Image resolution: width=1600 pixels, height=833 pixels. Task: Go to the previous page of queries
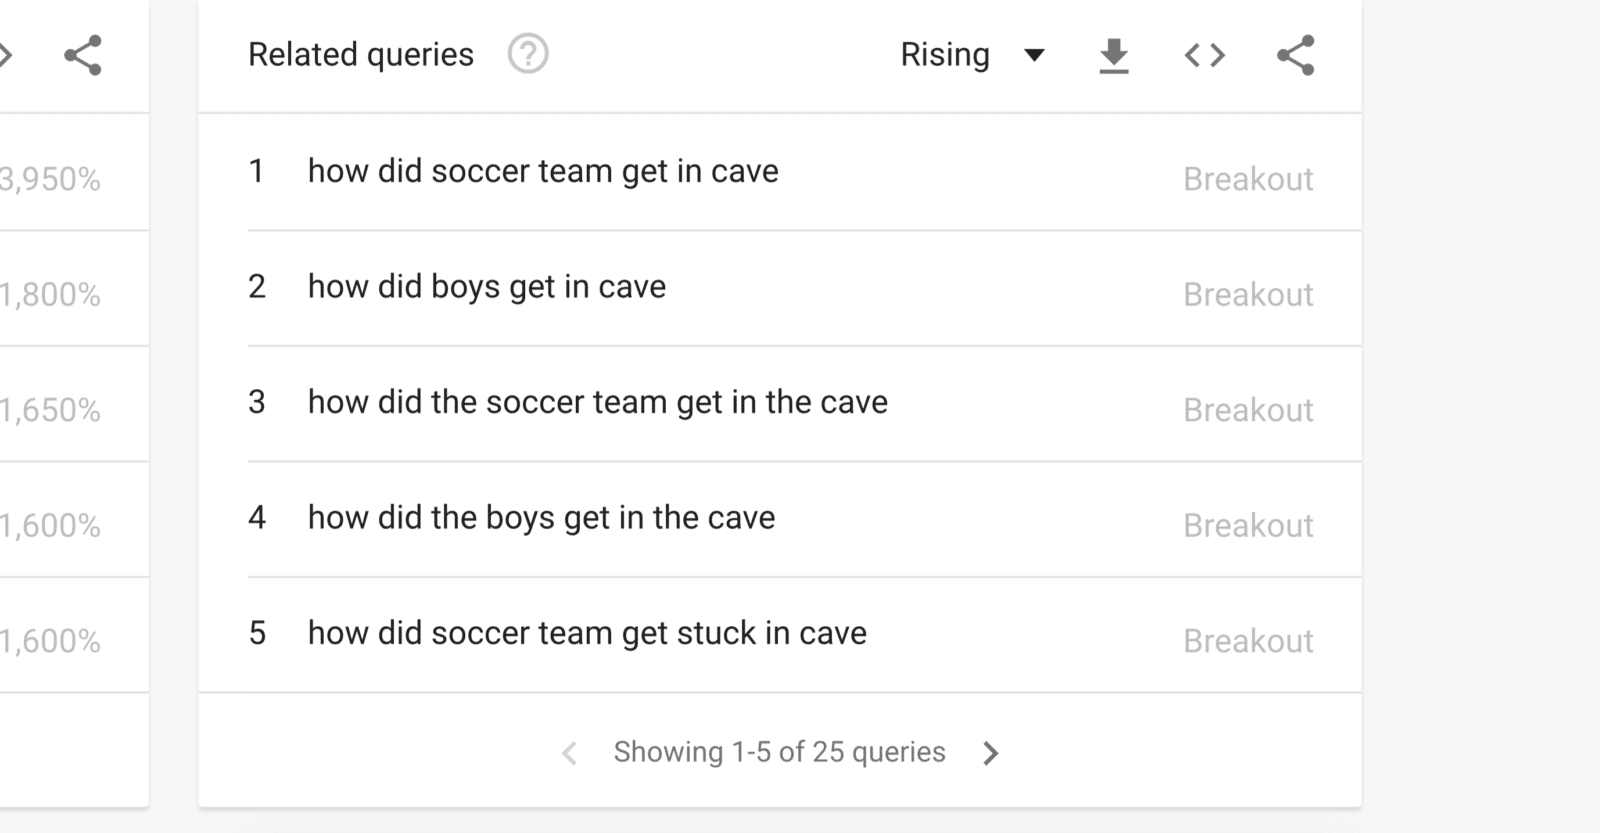pyautogui.click(x=569, y=753)
